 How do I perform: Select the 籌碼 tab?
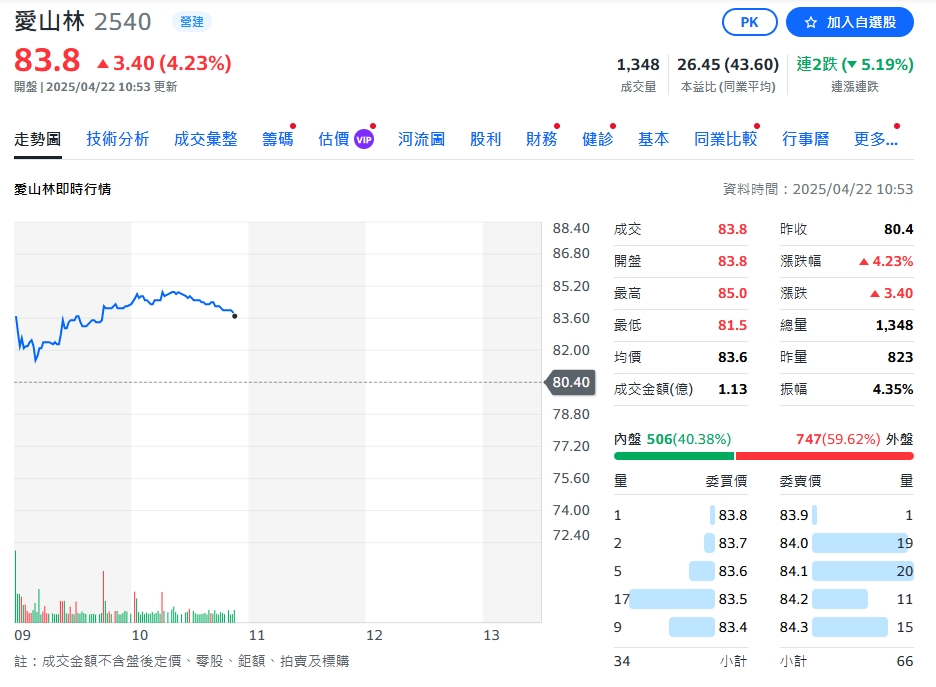(x=277, y=139)
